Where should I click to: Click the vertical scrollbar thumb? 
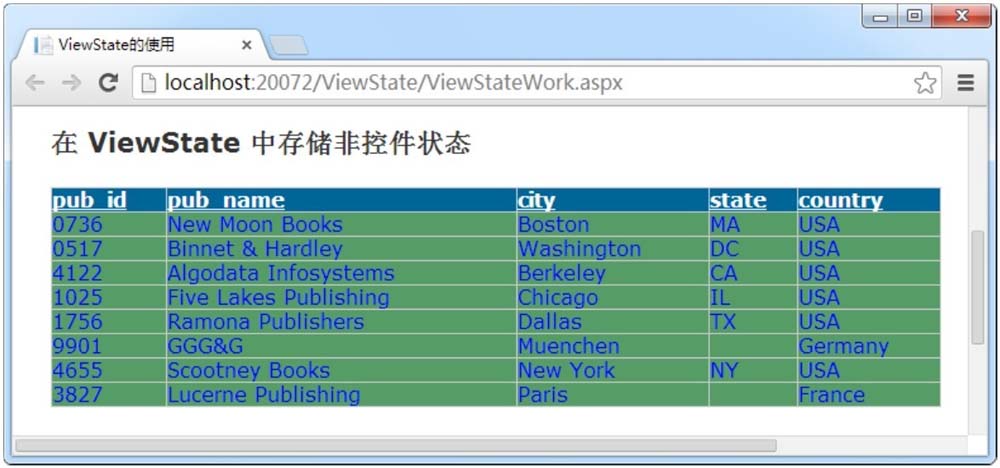point(977,288)
